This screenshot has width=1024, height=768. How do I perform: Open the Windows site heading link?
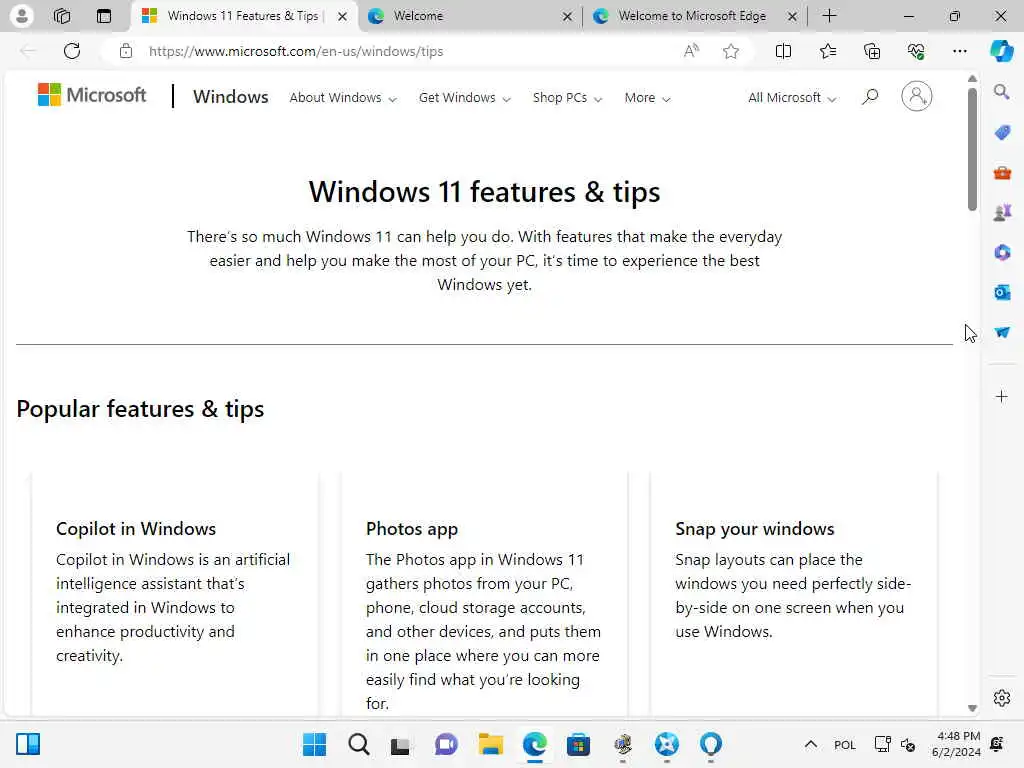(231, 97)
